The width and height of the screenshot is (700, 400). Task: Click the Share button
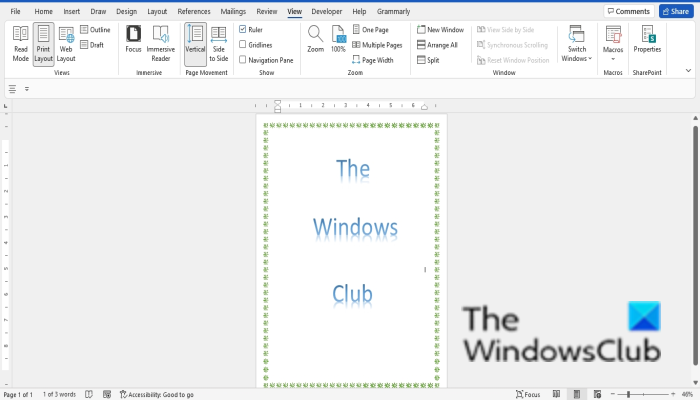point(676,11)
